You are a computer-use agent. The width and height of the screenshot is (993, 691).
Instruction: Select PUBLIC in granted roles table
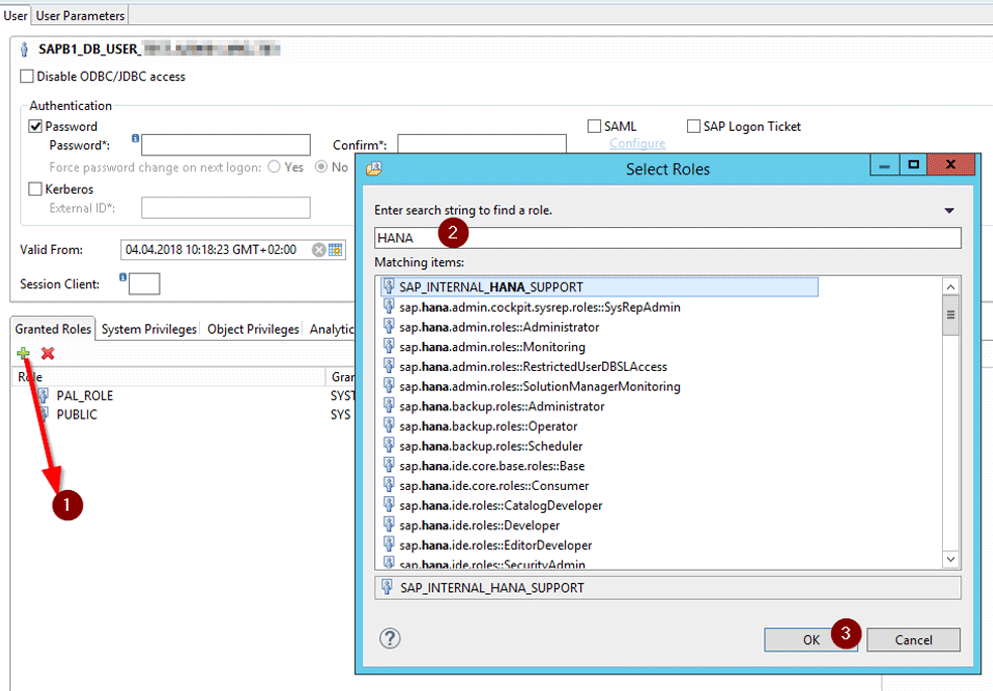[77, 415]
